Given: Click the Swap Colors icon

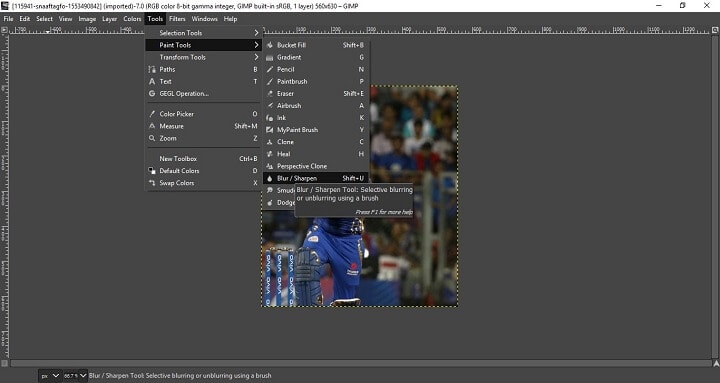Looking at the screenshot, I should click(x=152, y=183).
